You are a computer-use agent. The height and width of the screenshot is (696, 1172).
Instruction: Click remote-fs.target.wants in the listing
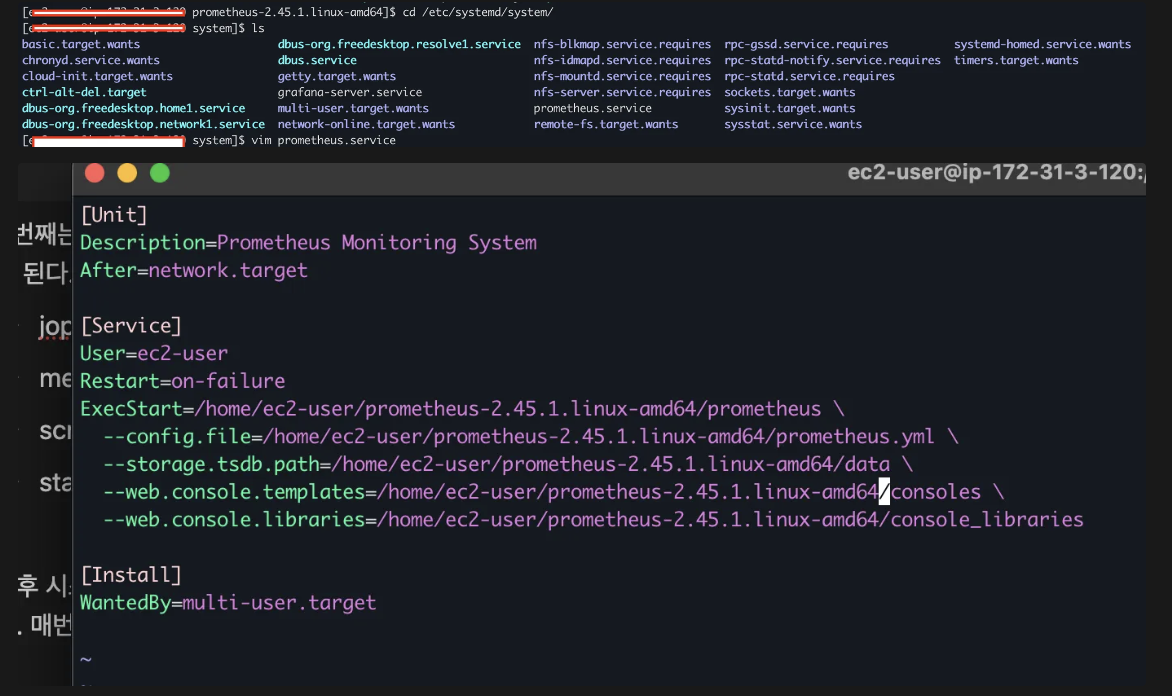pos(606,124)
